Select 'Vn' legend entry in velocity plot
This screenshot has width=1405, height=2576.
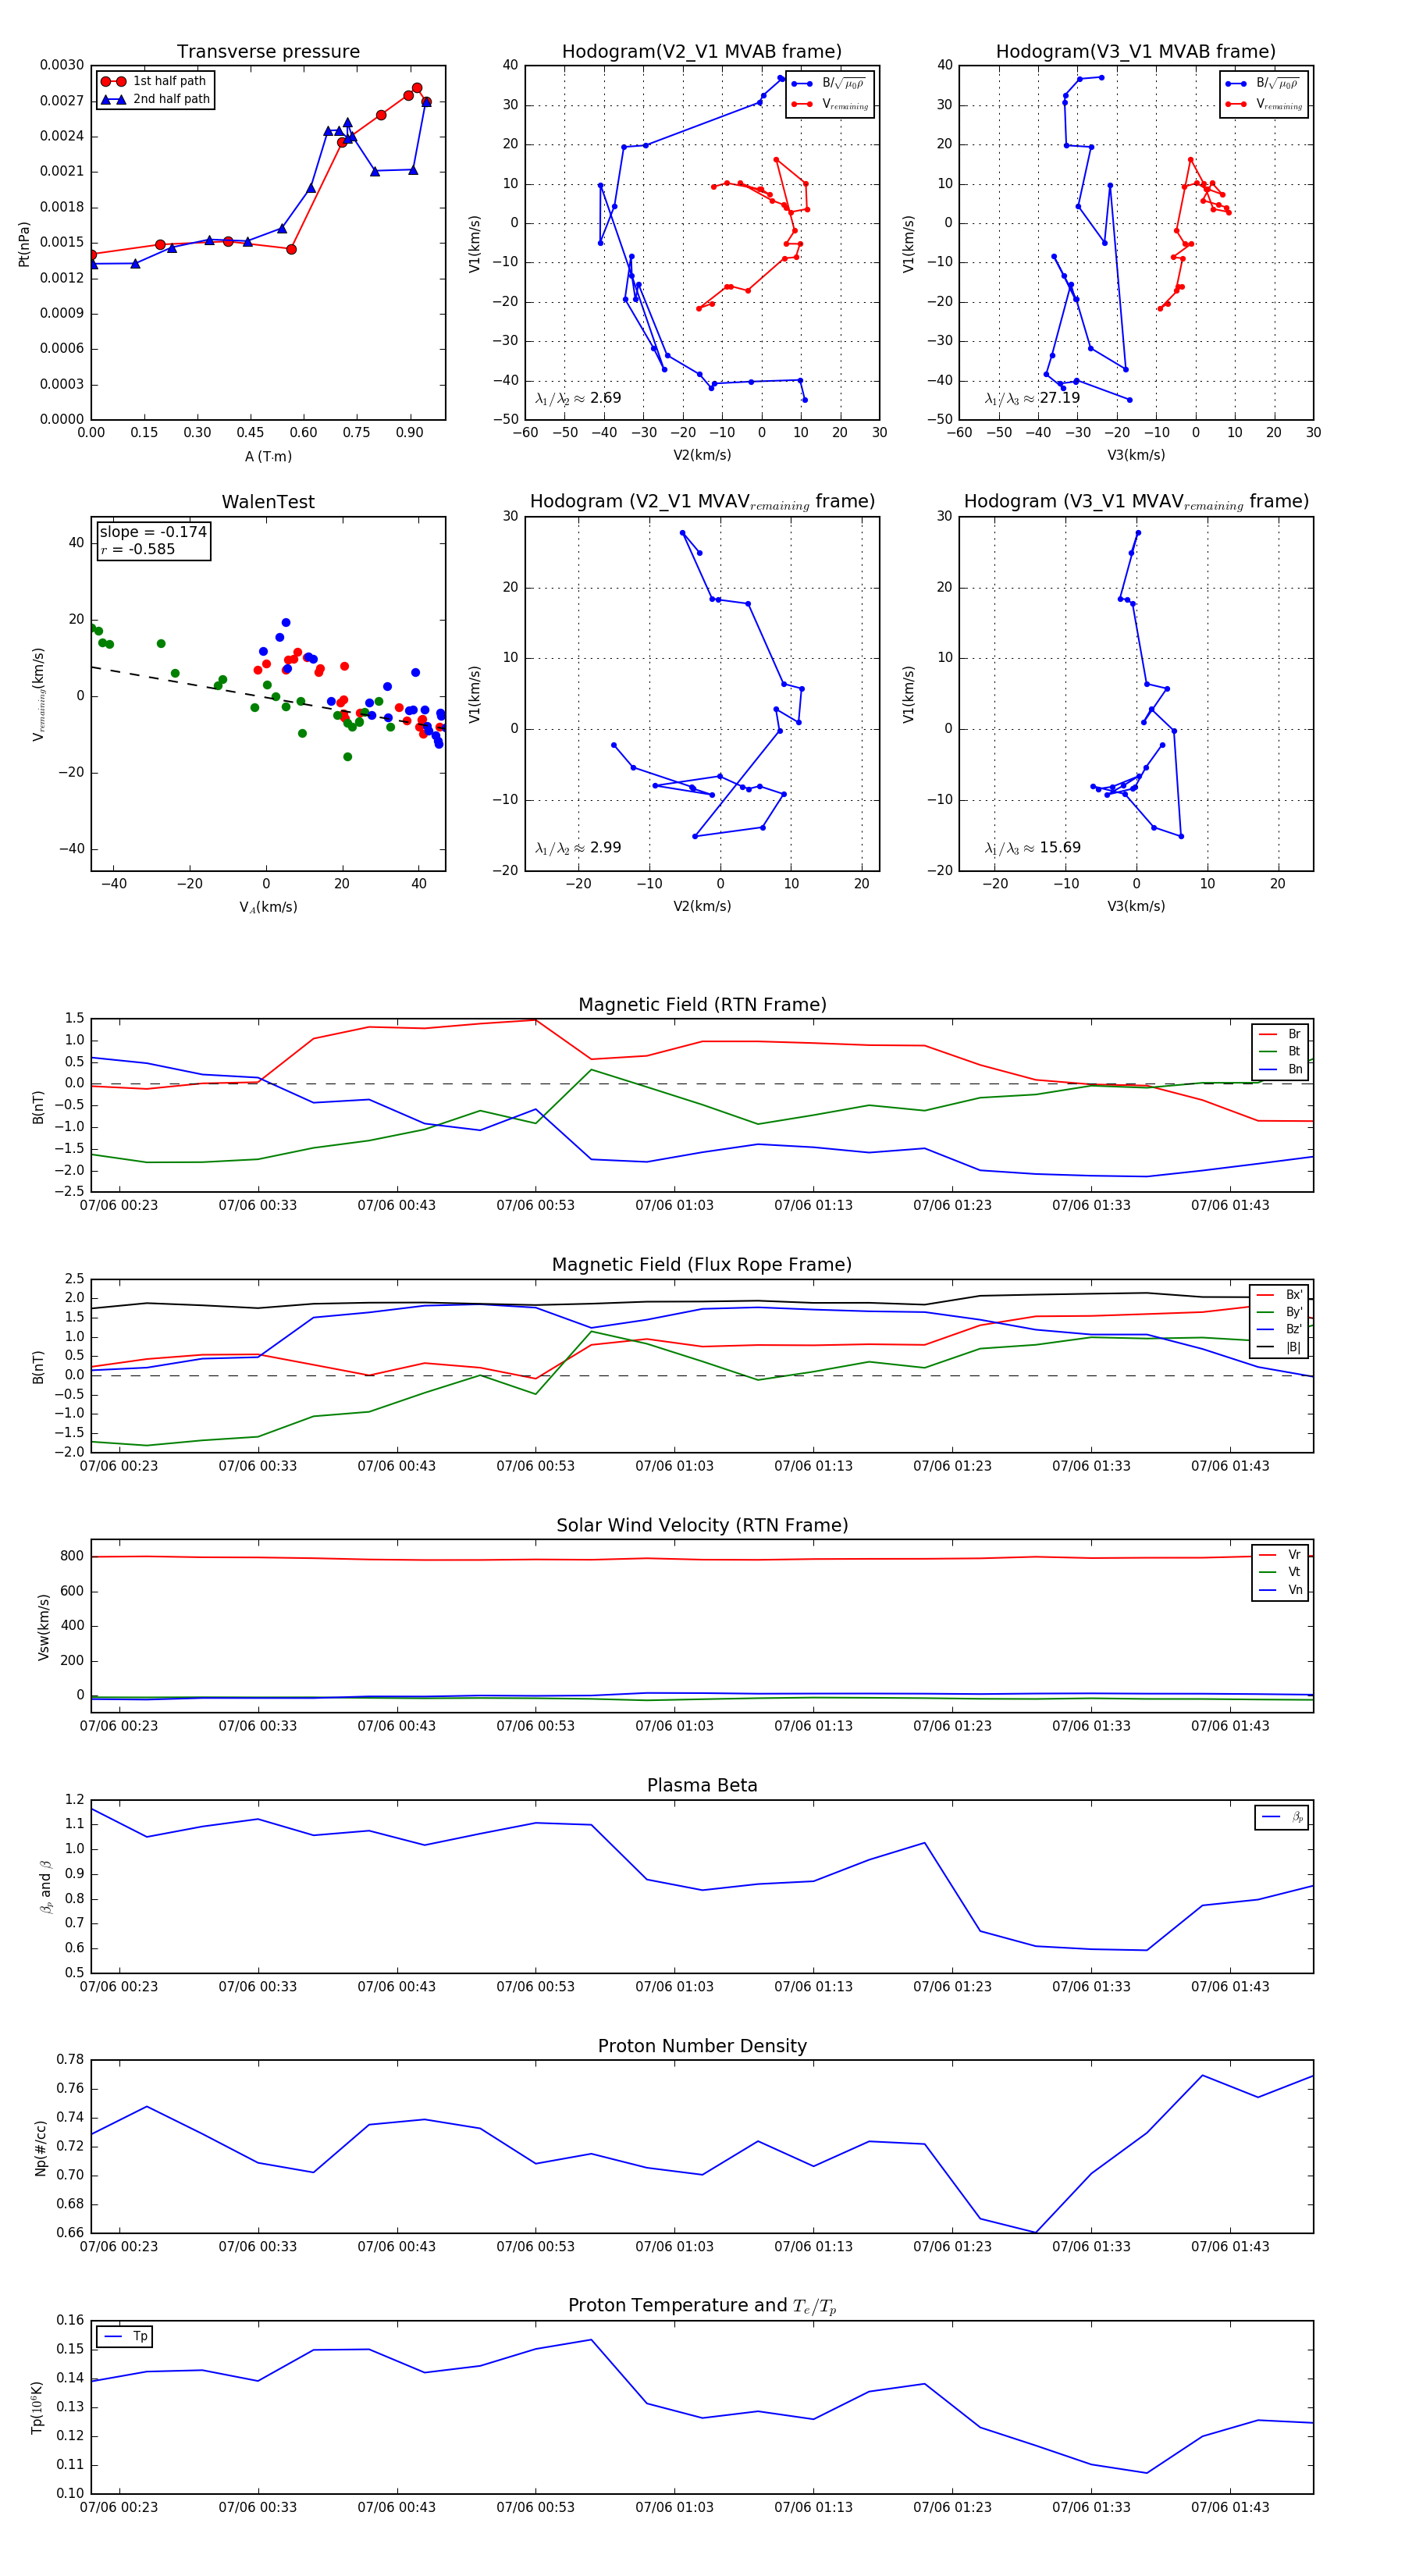[1280, 1590]
